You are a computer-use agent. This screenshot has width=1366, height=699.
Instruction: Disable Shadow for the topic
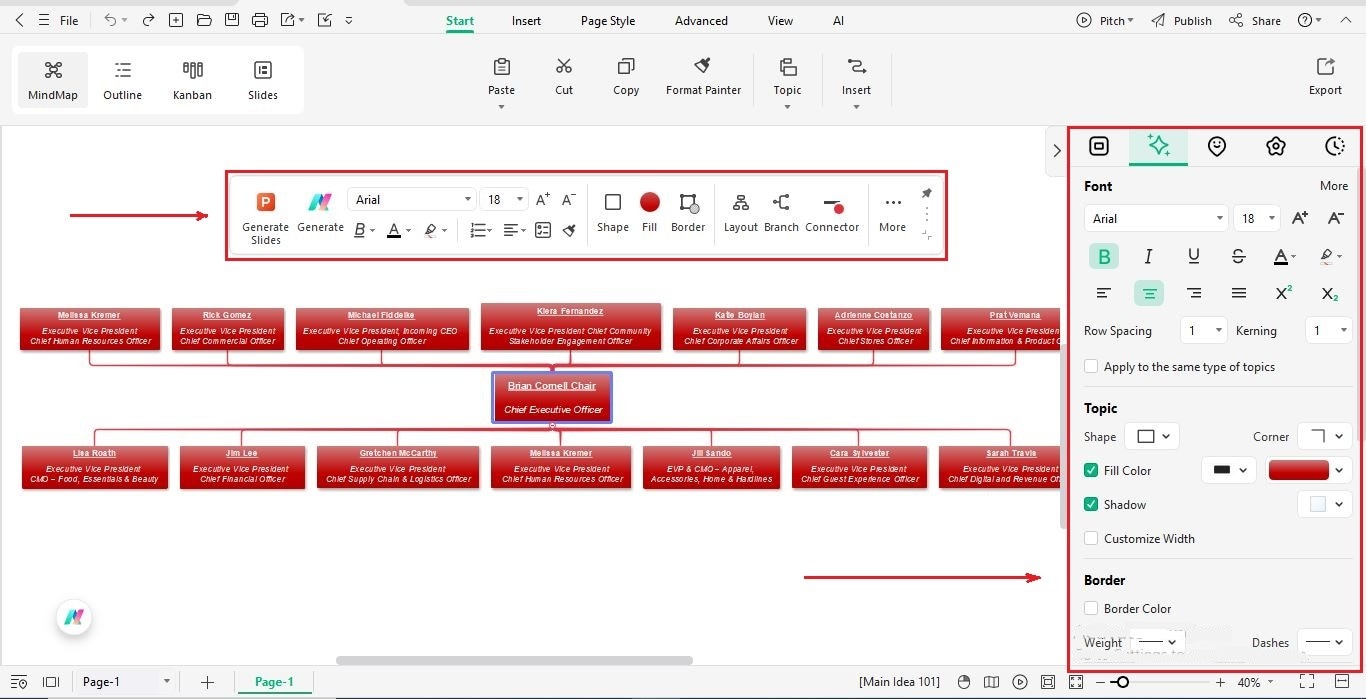1091,504
